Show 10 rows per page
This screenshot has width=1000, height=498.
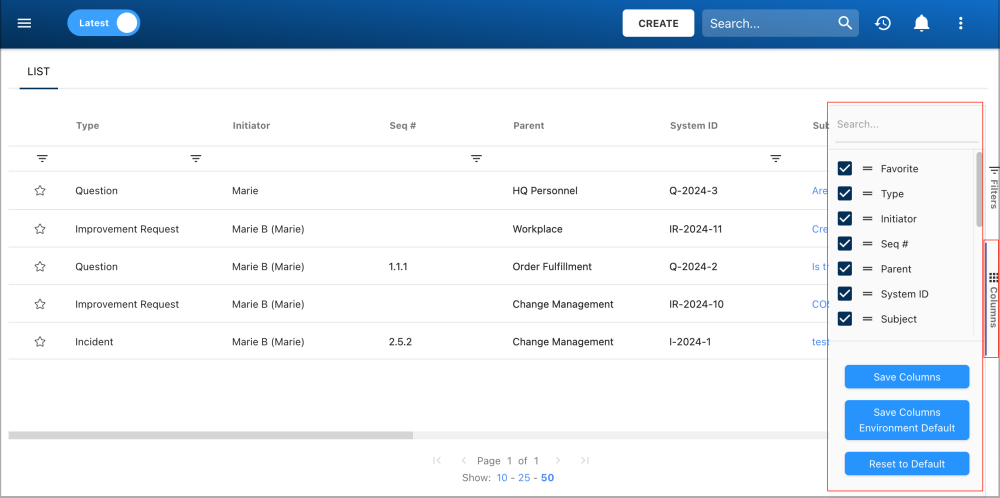point(502,478)
